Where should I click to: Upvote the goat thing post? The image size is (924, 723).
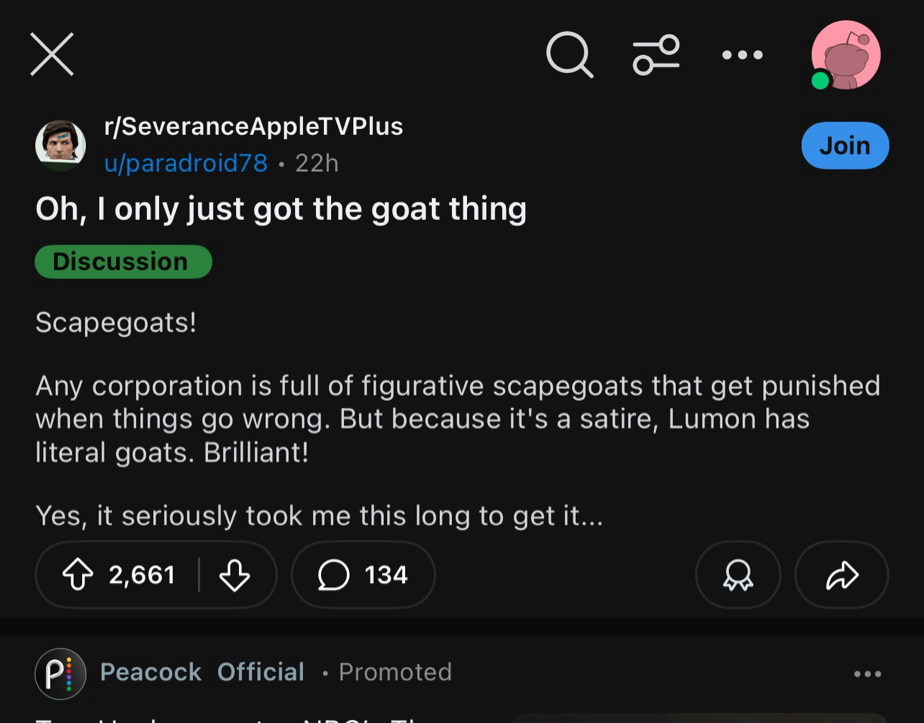pyautogui.click(x=77, y=575)
